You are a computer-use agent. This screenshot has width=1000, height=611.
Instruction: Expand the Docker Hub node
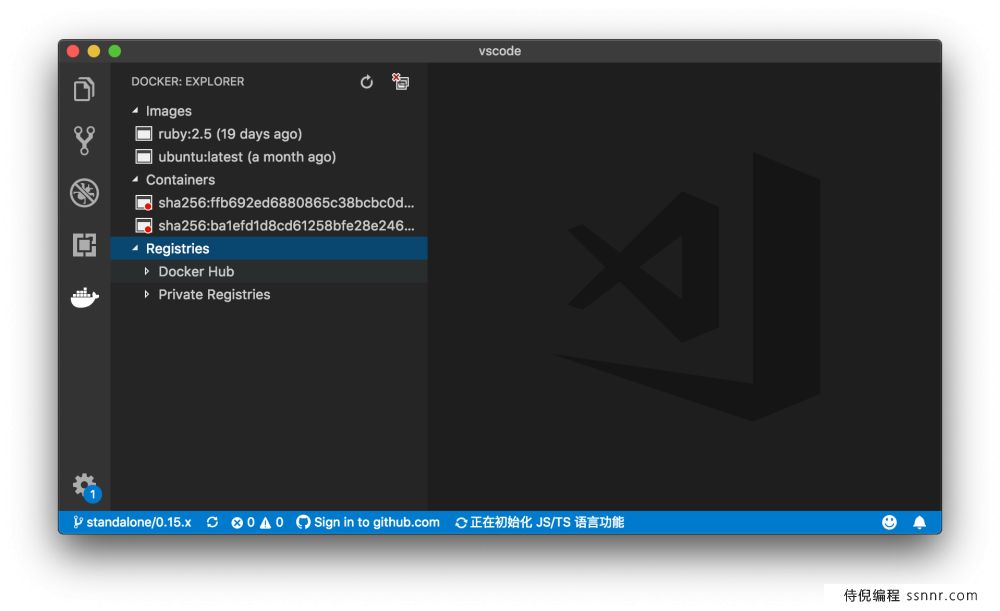pyautogui.click(x=147, y=272)
